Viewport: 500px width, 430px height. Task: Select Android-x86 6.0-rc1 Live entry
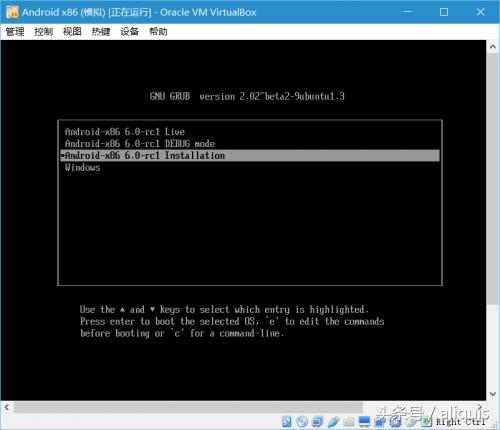point(250,132)
